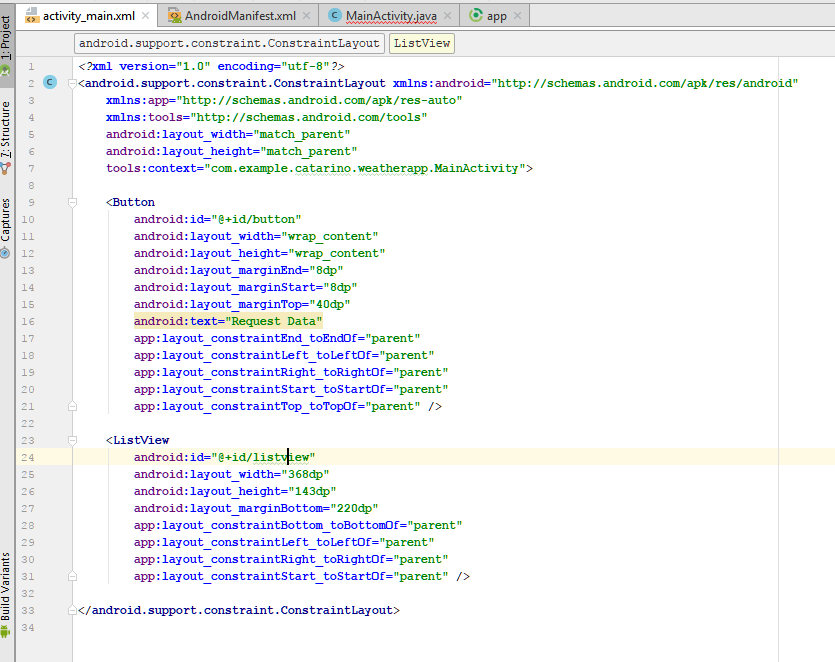Viewport: 835px width, 662px height.
Task: Click the Project panel icon
Action: tap(5, 70)
